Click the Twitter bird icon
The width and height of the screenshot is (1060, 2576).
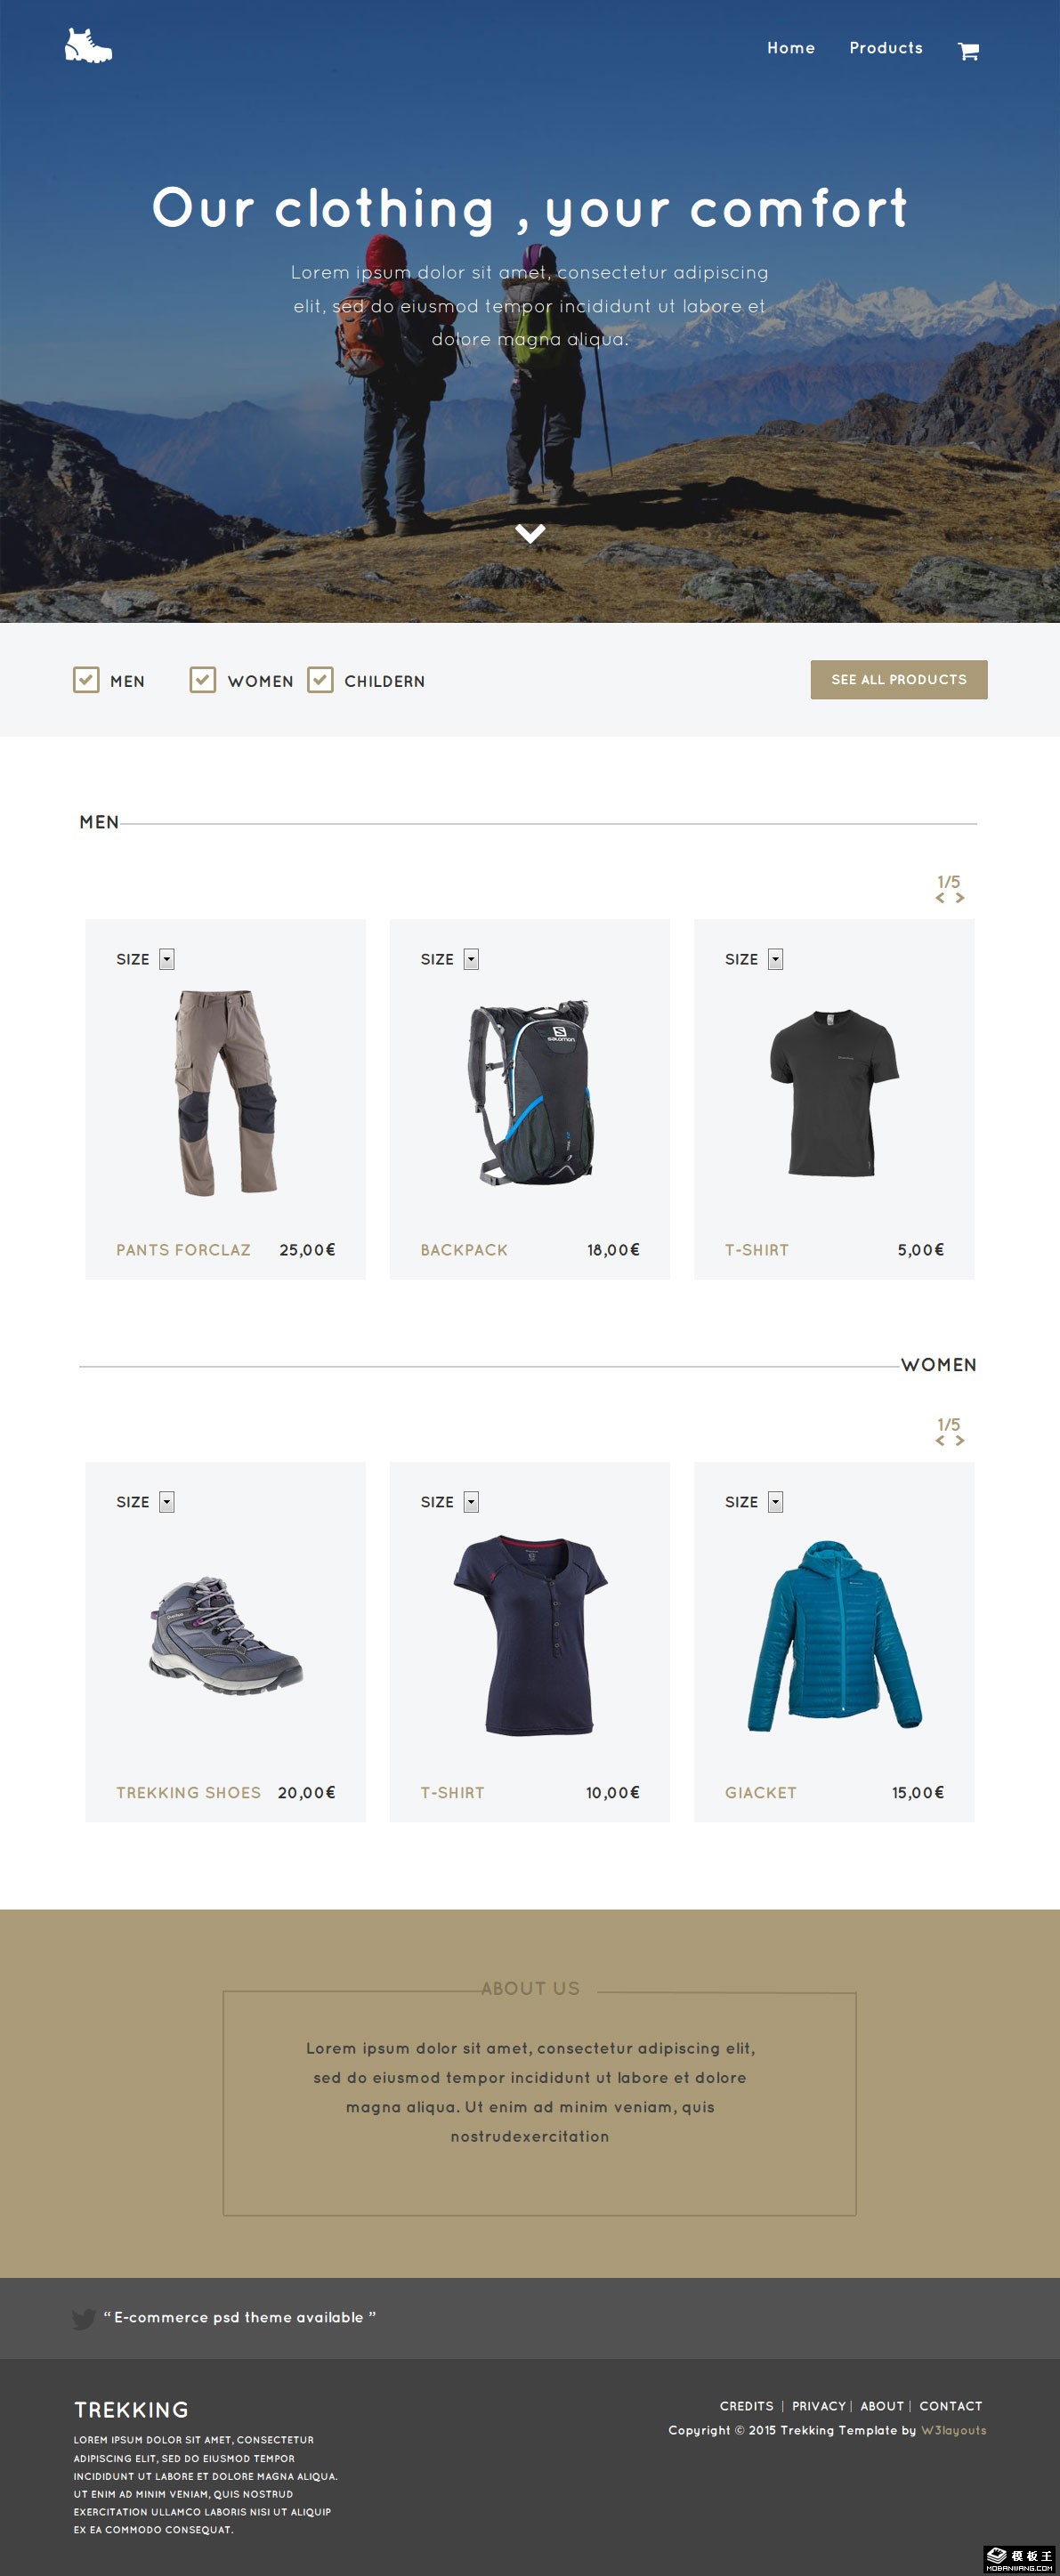tap(84, 2319)
